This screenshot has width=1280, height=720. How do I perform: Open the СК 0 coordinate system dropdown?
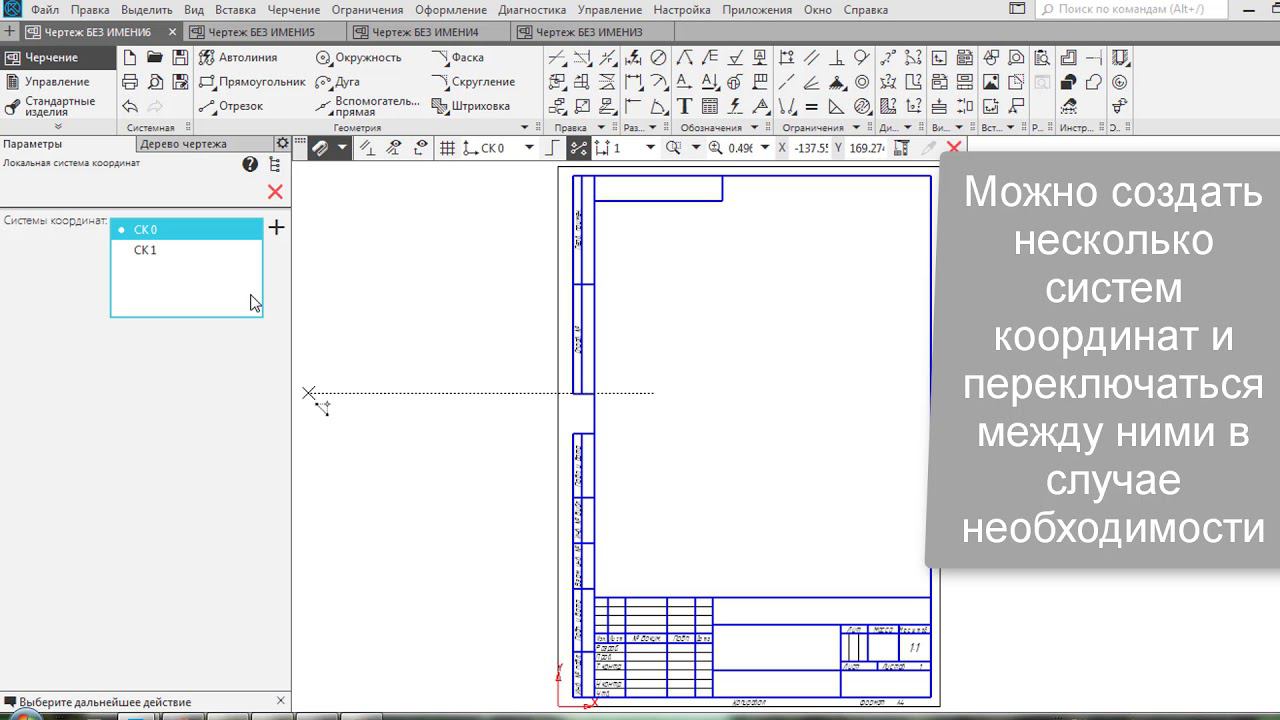pos(529,148)
